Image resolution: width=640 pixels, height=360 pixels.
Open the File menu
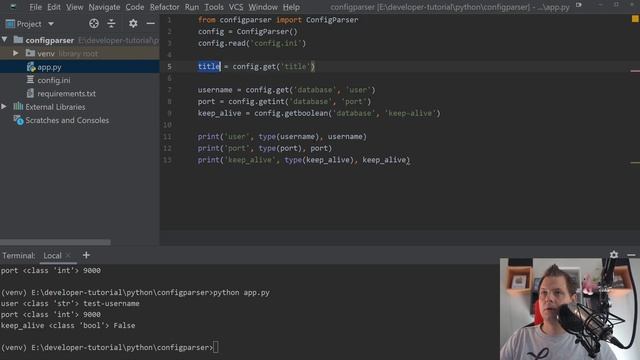(36, 7)
